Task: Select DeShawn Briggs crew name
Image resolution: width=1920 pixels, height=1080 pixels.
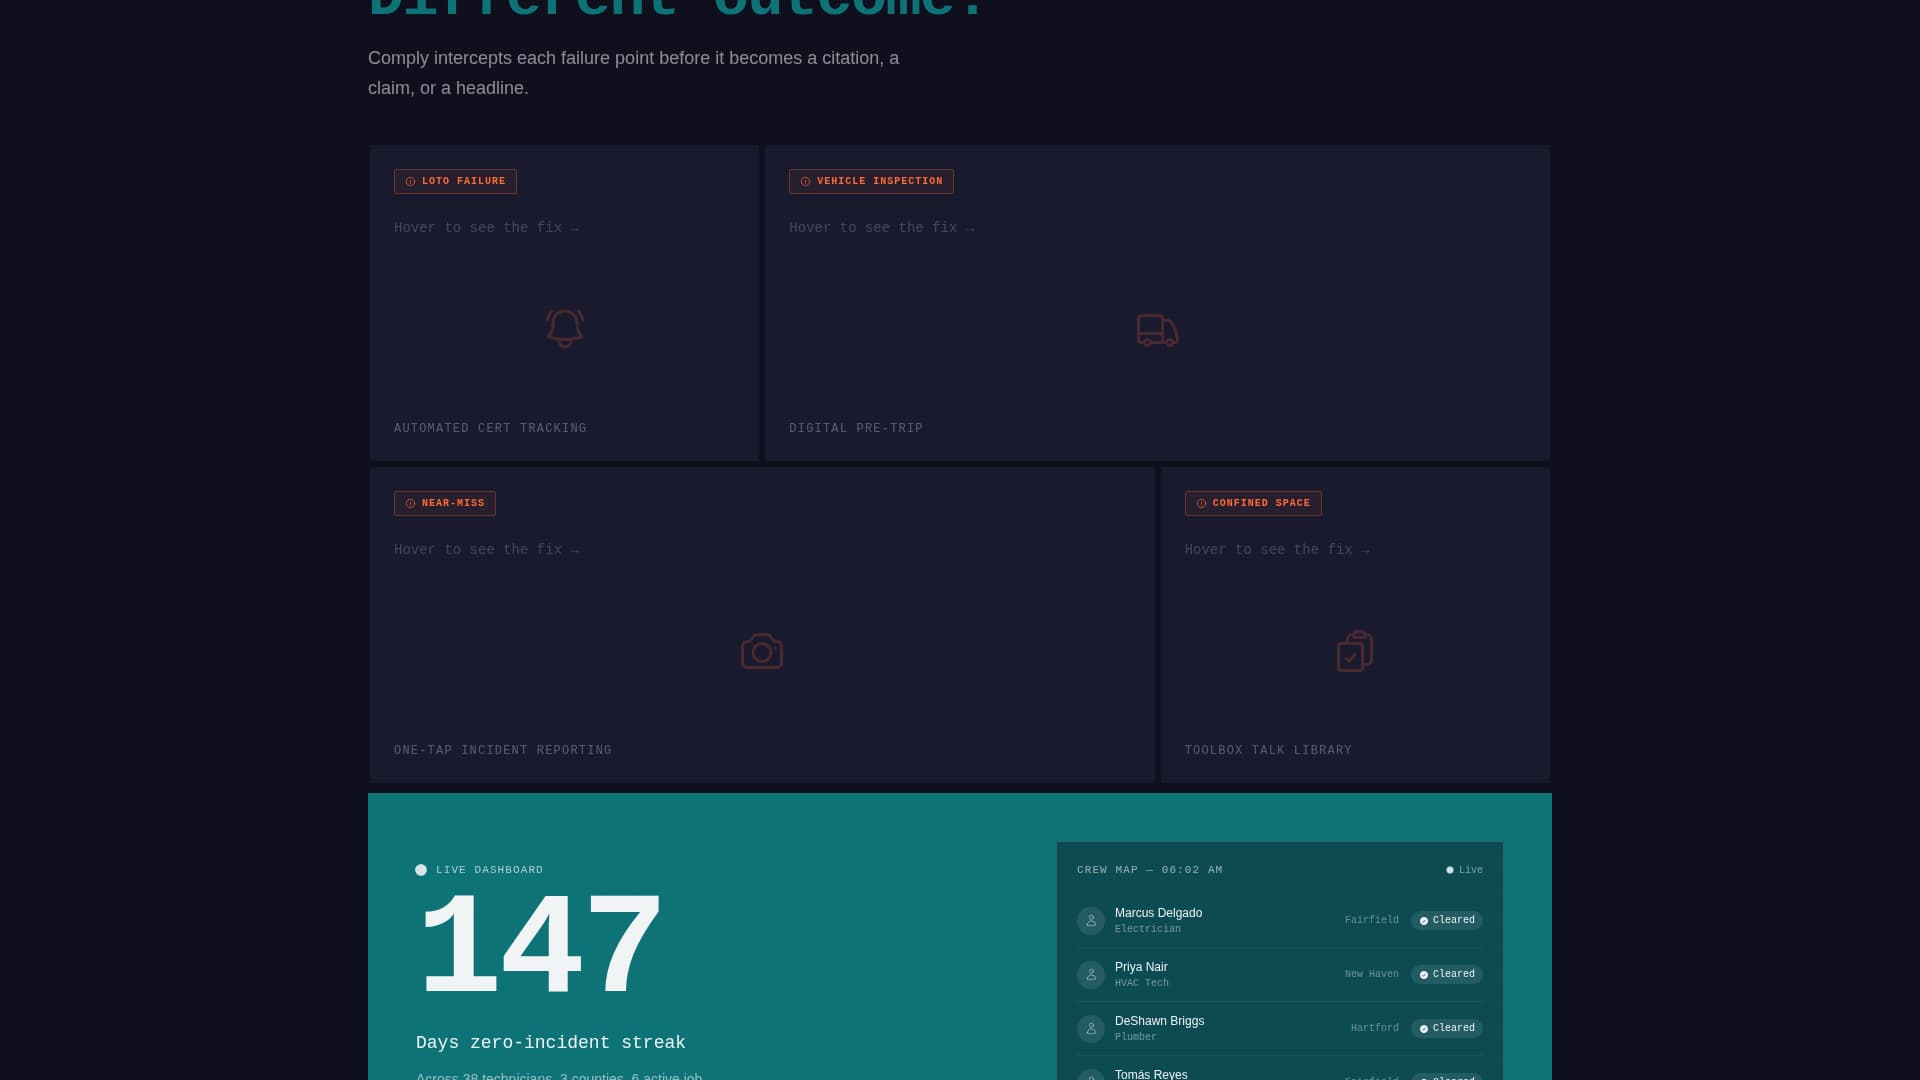Action: click(1159, 1021)
